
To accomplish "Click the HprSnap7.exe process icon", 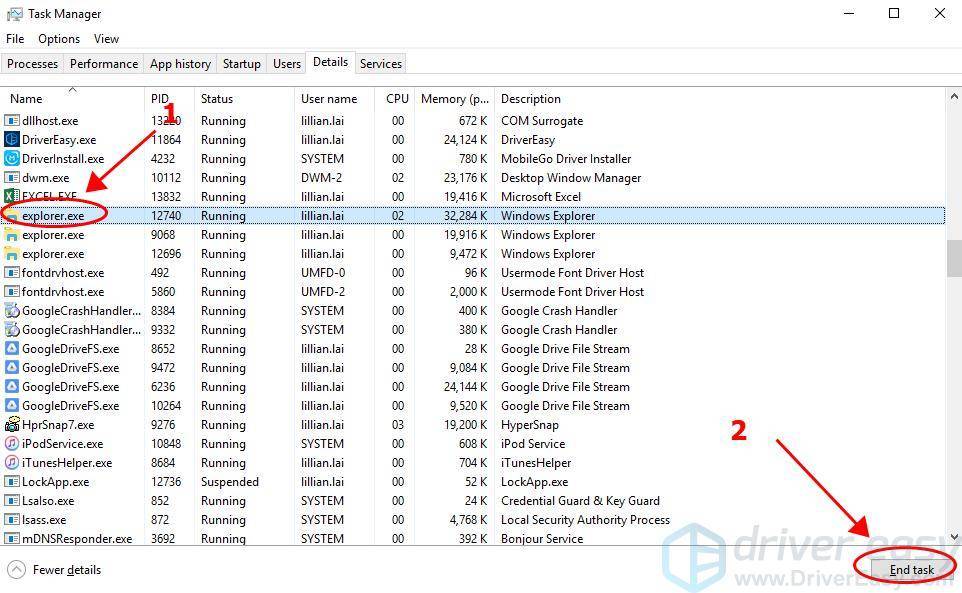I will pyautogui.click(x=12, y=425).
